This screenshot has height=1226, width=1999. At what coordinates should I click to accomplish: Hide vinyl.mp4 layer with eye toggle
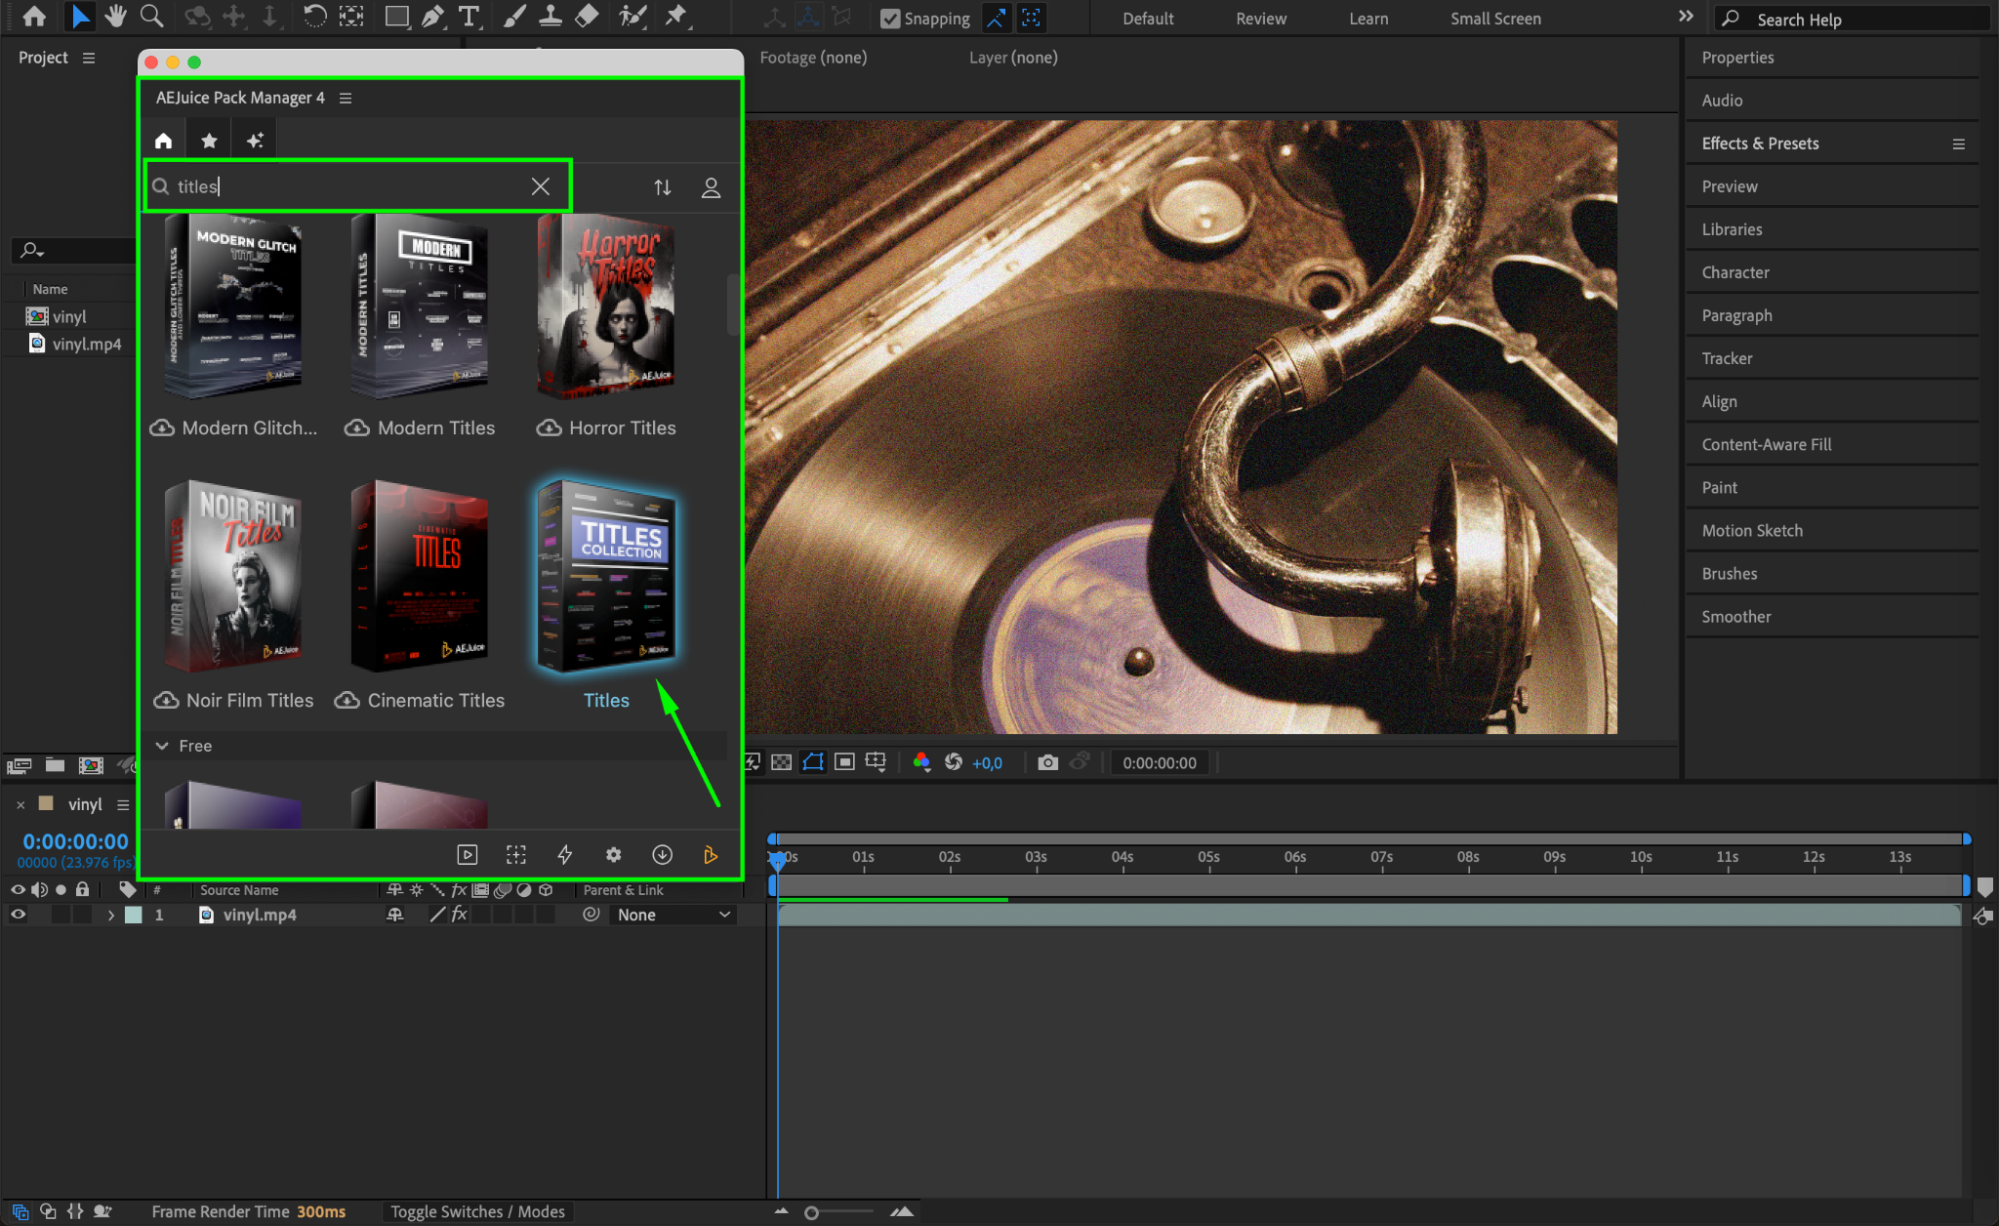pyautogui.click(x=18, y=914)
